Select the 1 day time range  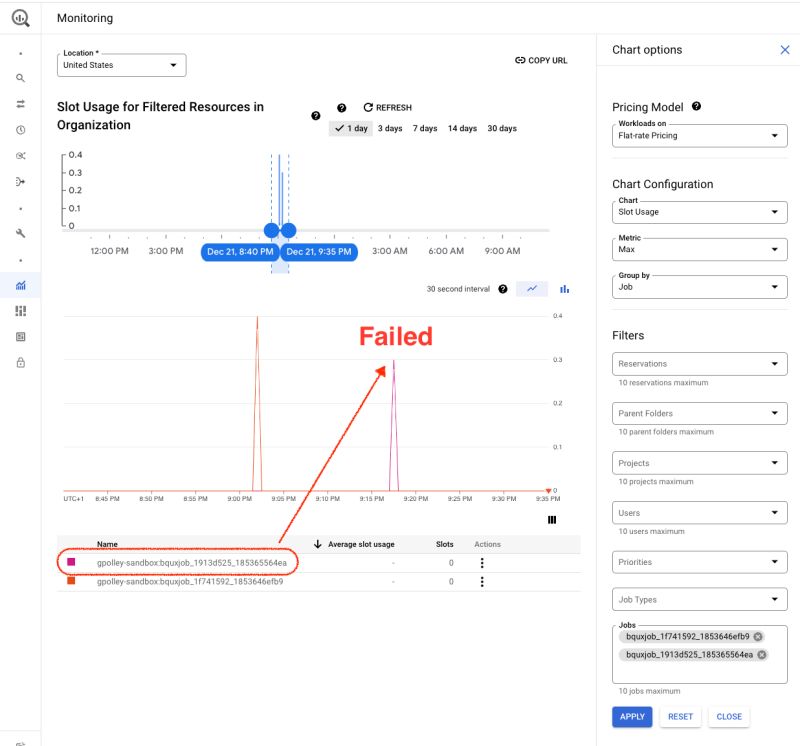[351, 128]
